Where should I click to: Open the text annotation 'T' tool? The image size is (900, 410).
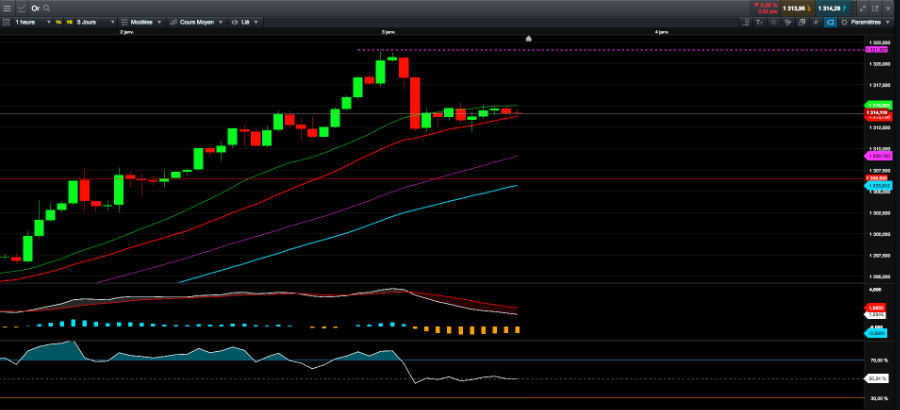click(x=759, y=22)
